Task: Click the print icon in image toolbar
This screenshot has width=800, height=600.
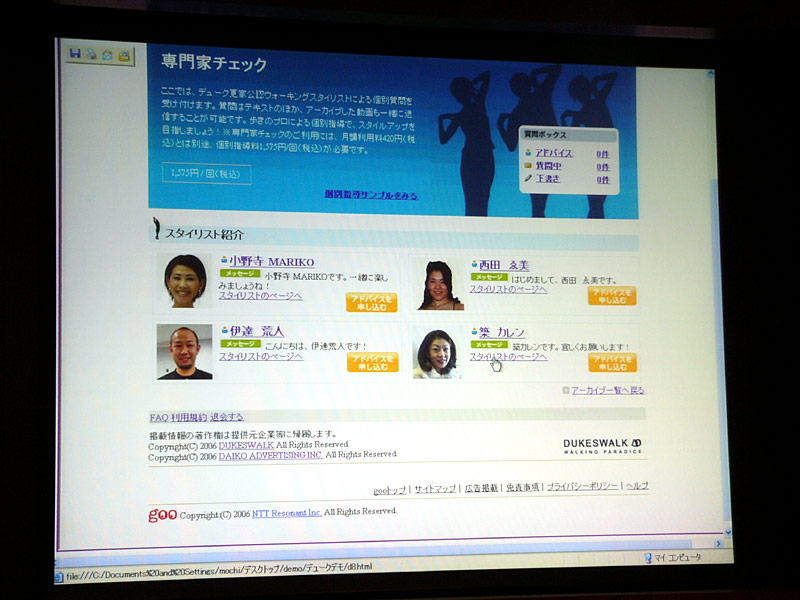Action: pyautogui.click(x=91, y=54)
